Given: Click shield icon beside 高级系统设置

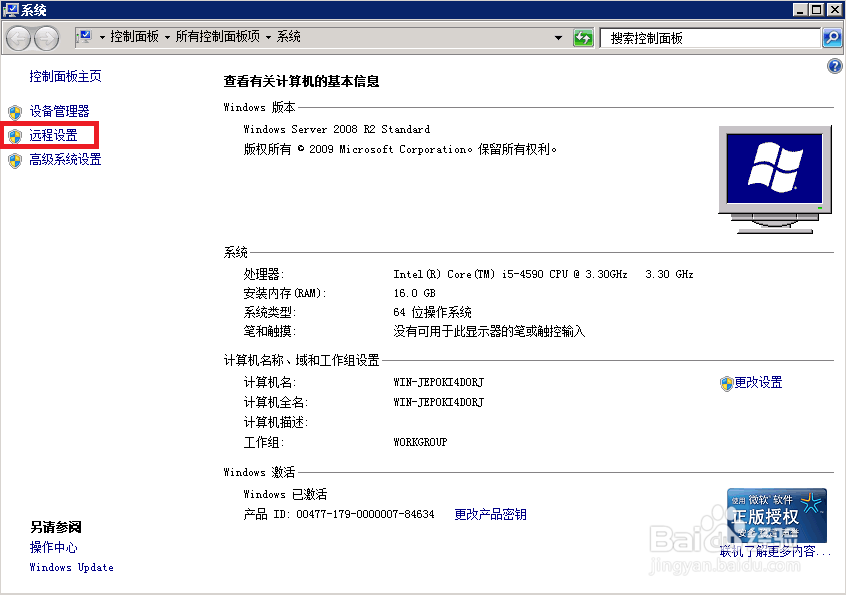Looking at the screenshot, I should click(x=15, y=160).
